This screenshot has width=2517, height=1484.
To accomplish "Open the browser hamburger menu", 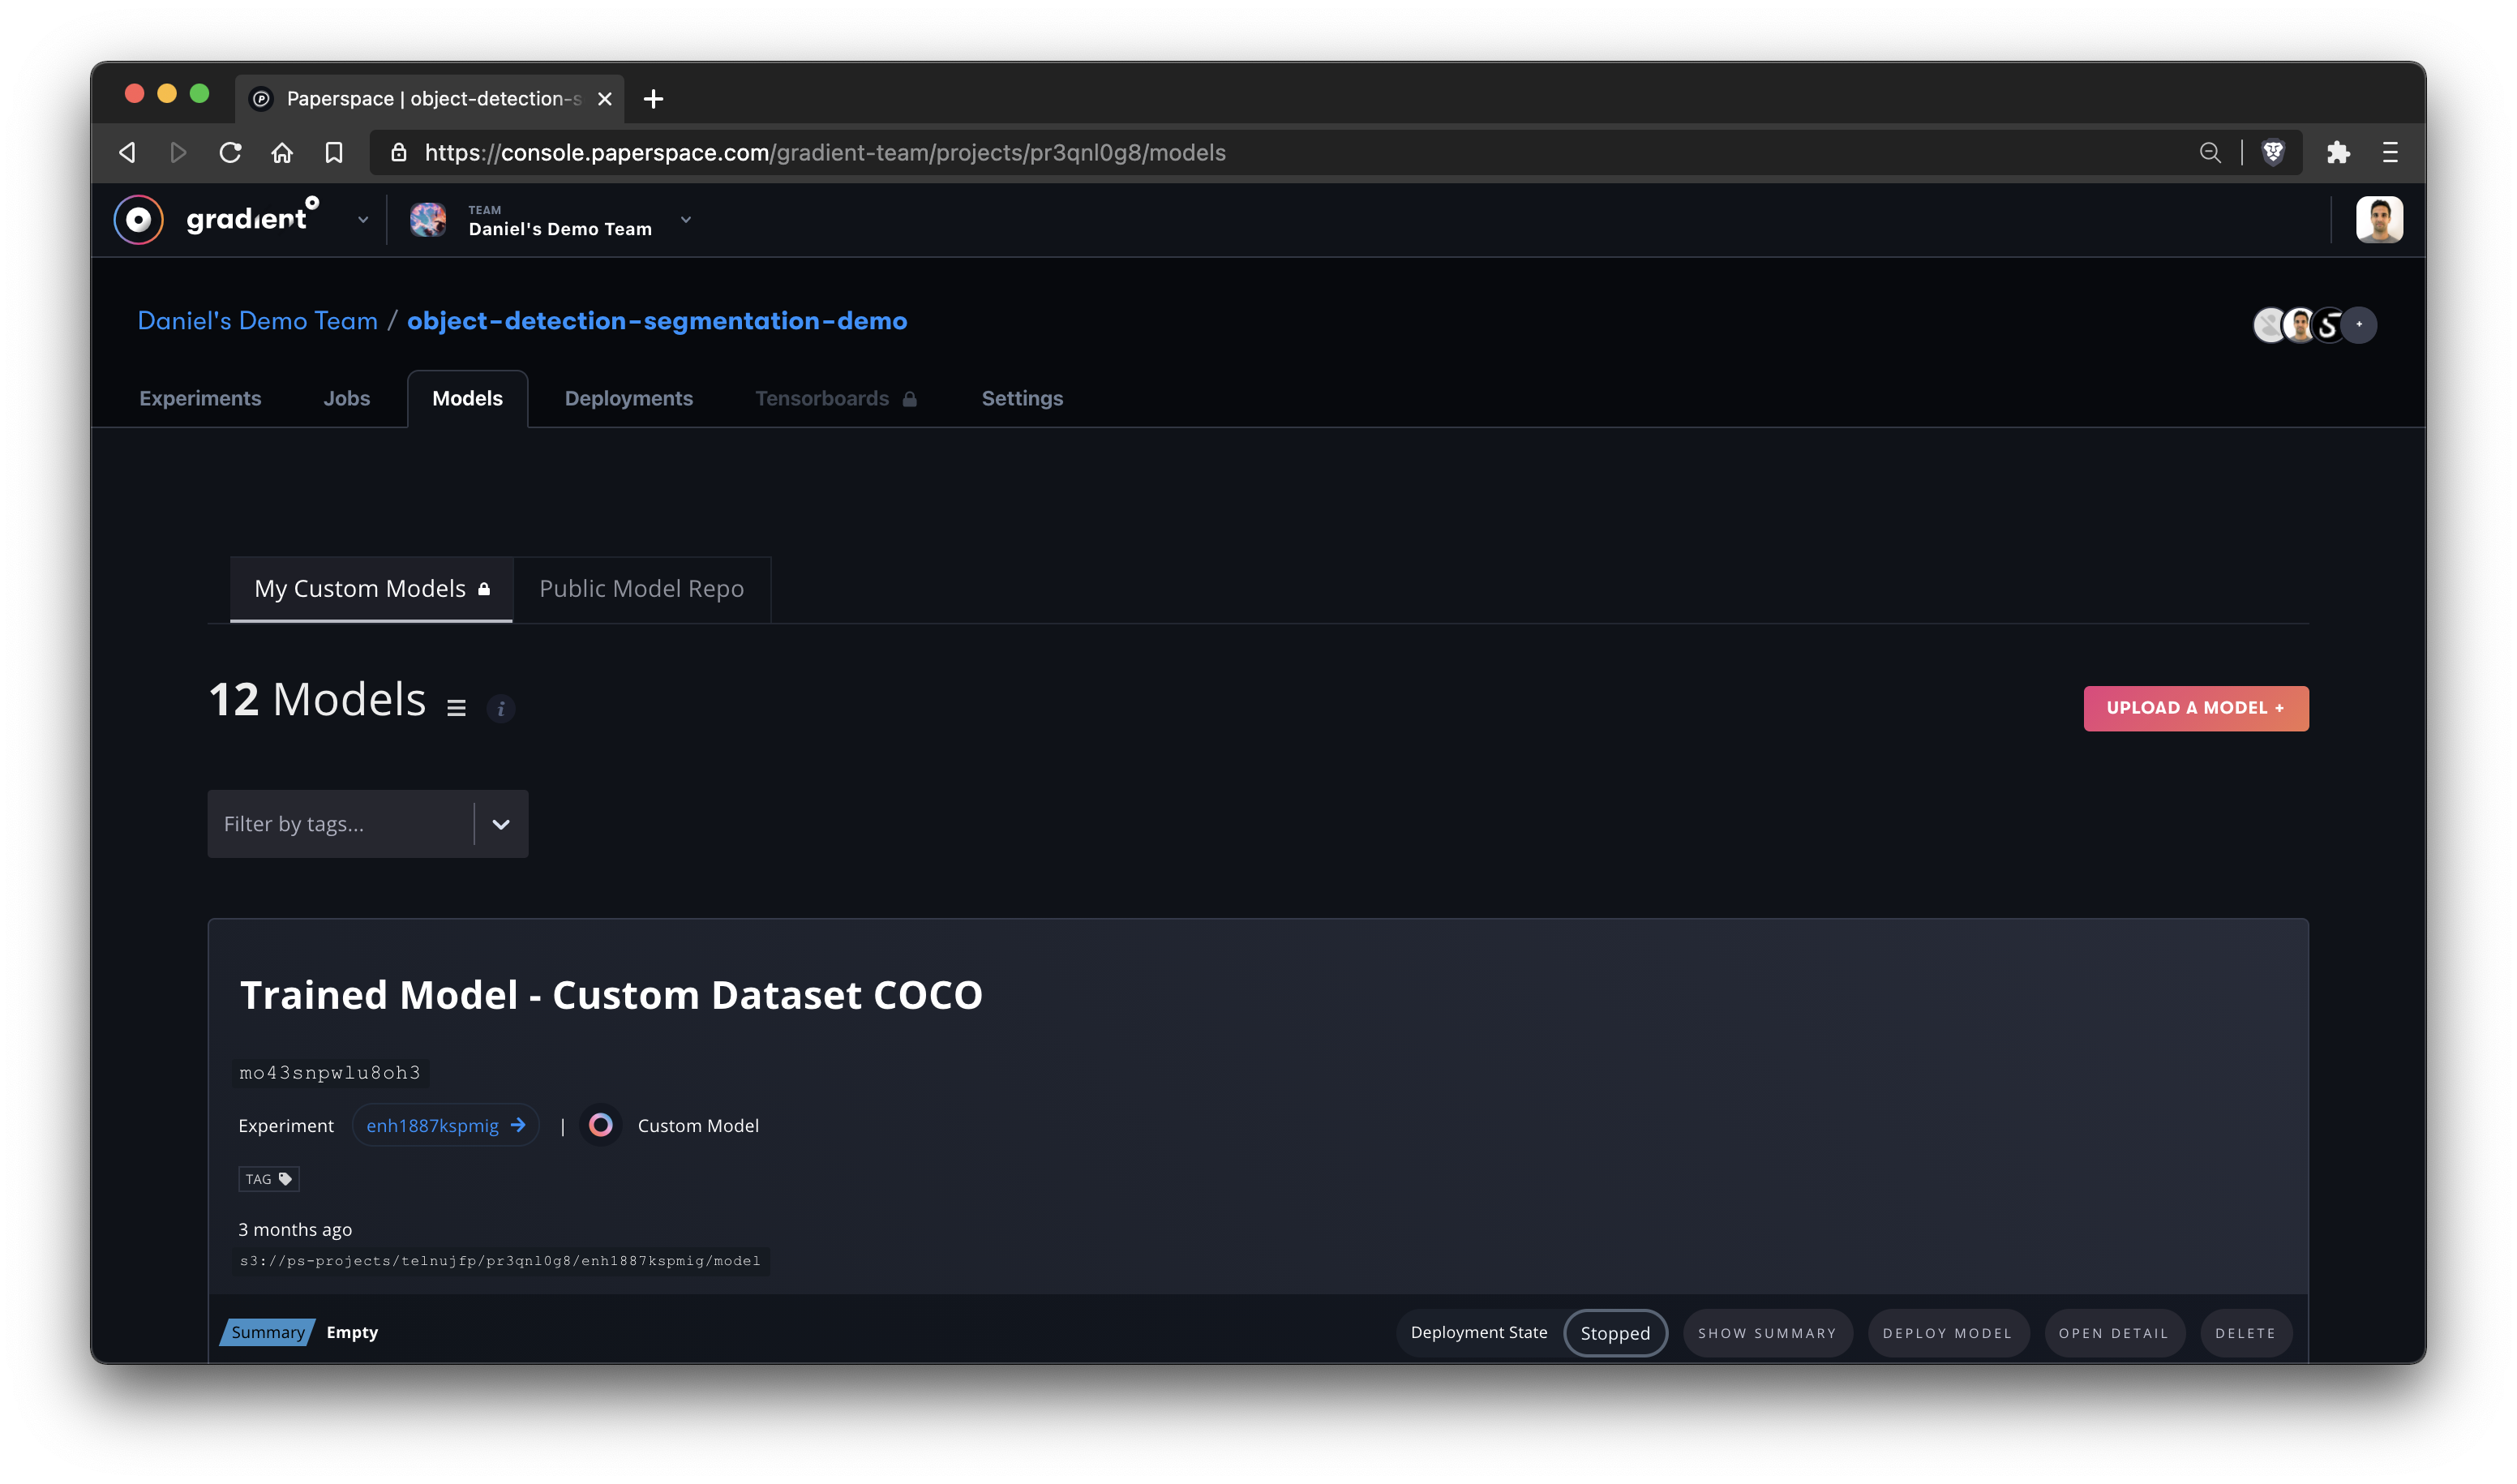I will pyautogui.click(x=2390, y=152).
